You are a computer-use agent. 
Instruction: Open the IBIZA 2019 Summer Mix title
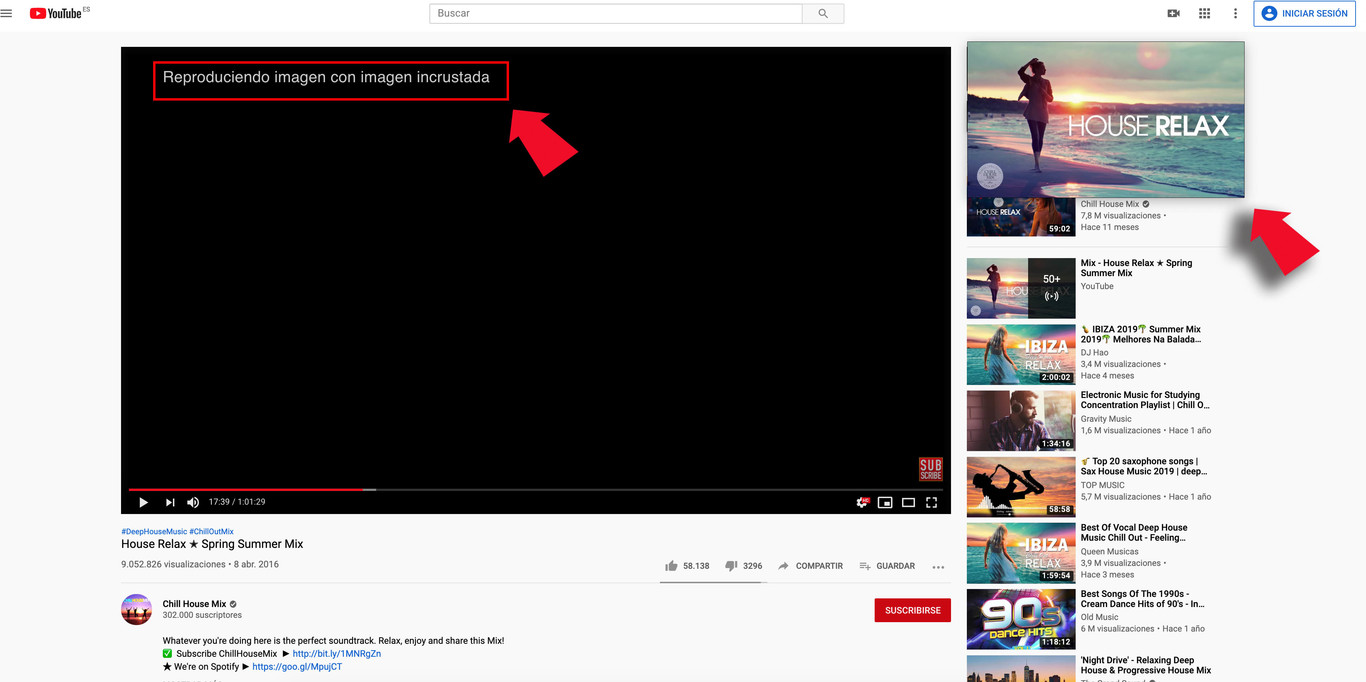[1140, 334]
